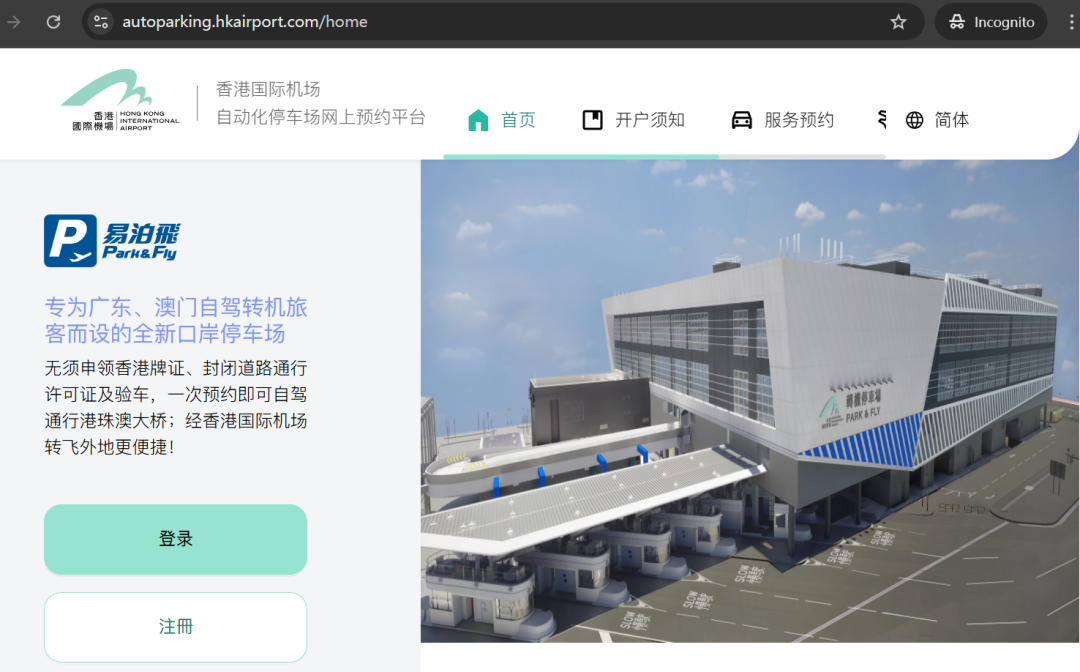Click the text 自动化停车场网上预约平台
Screen dimensions: 1080x672
pos(321,117)
